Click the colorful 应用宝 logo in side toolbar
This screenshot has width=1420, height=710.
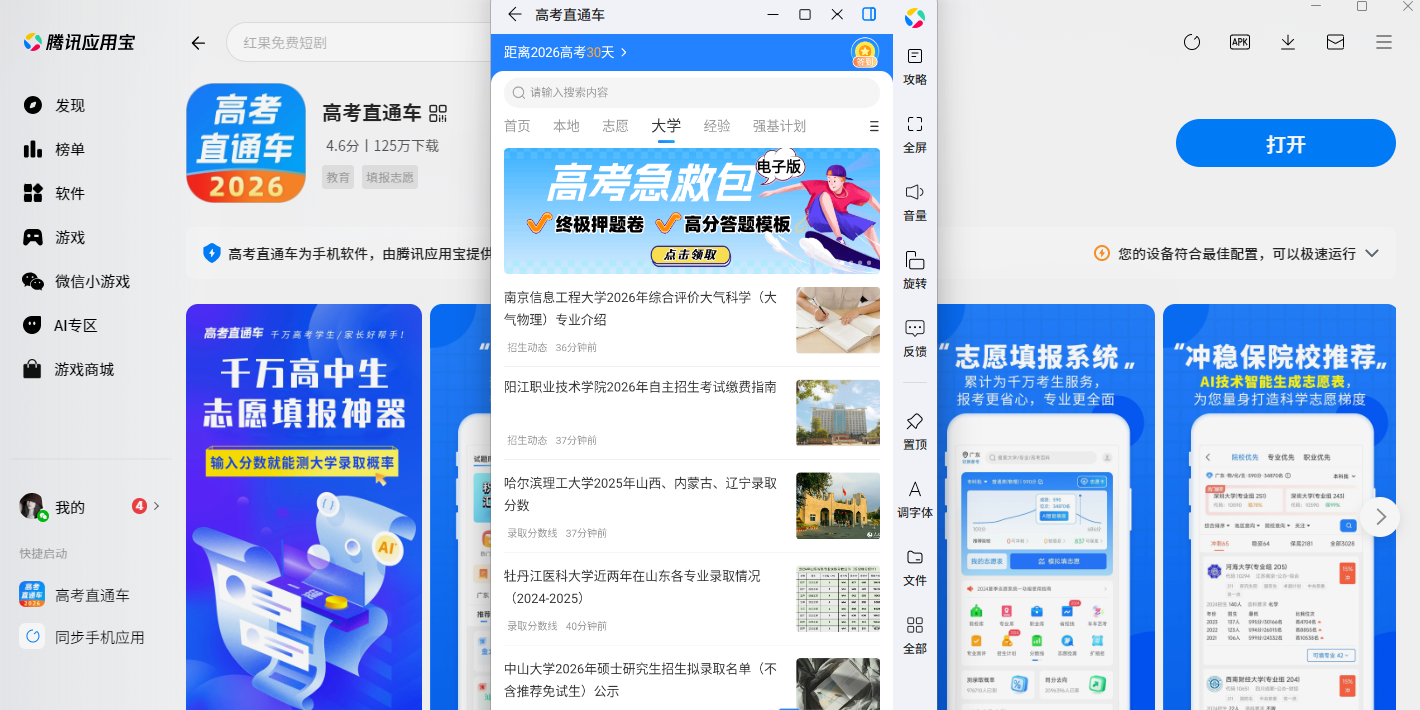915,17
